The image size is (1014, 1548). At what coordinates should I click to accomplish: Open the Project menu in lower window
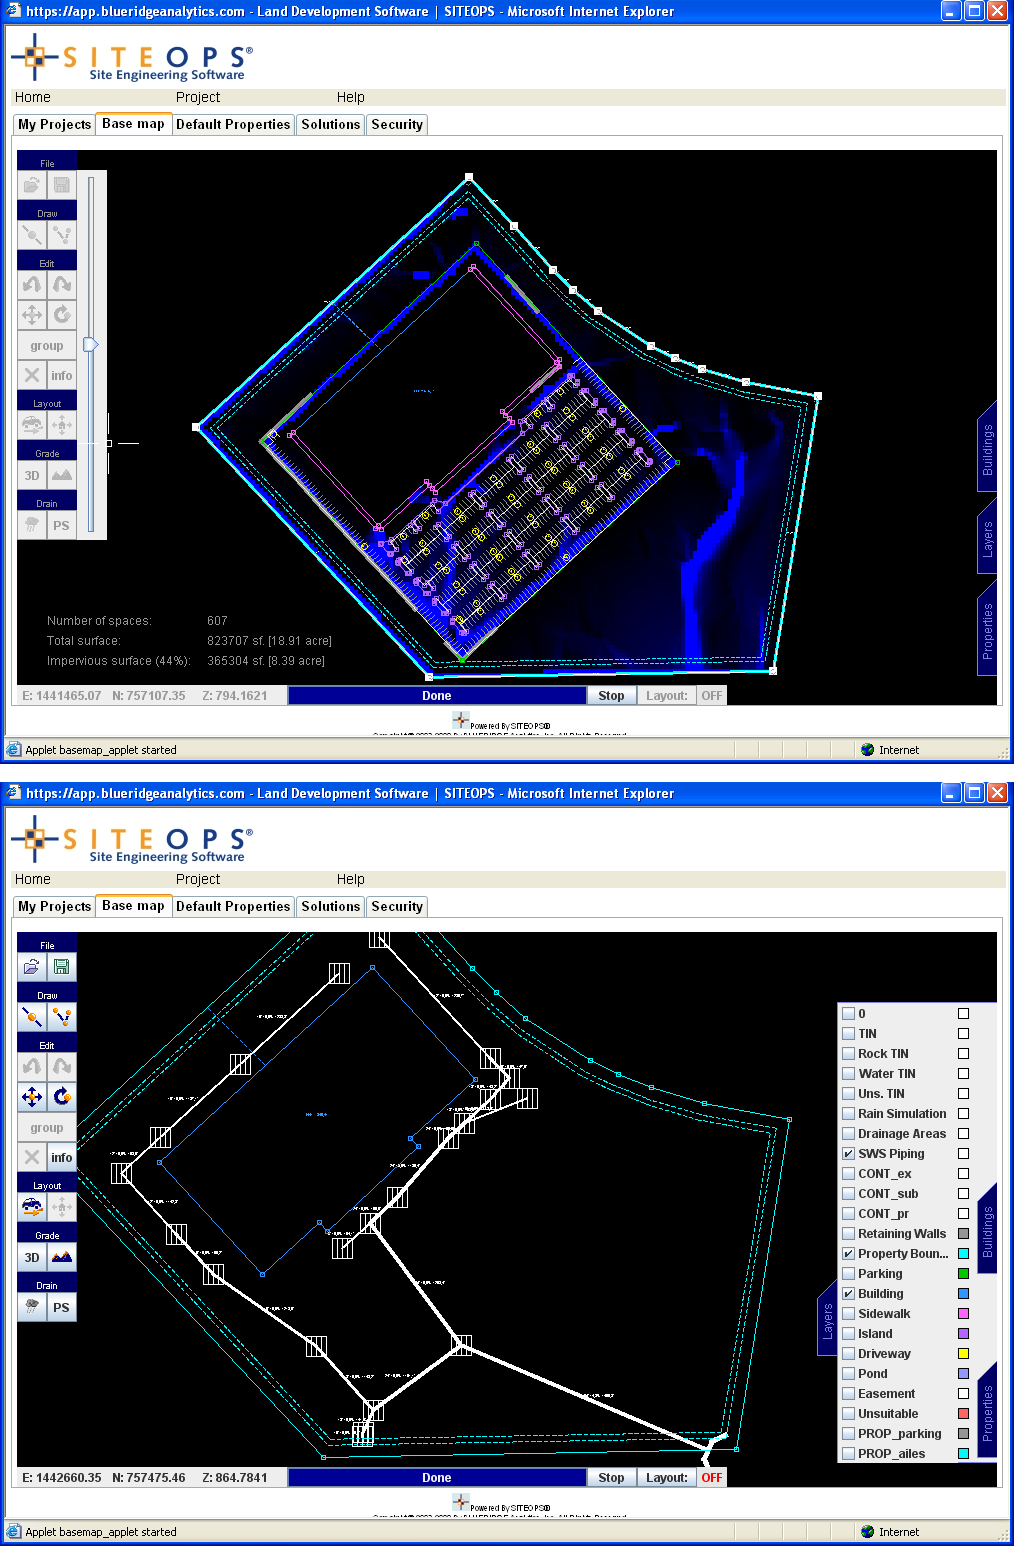[x=197, y=879]
